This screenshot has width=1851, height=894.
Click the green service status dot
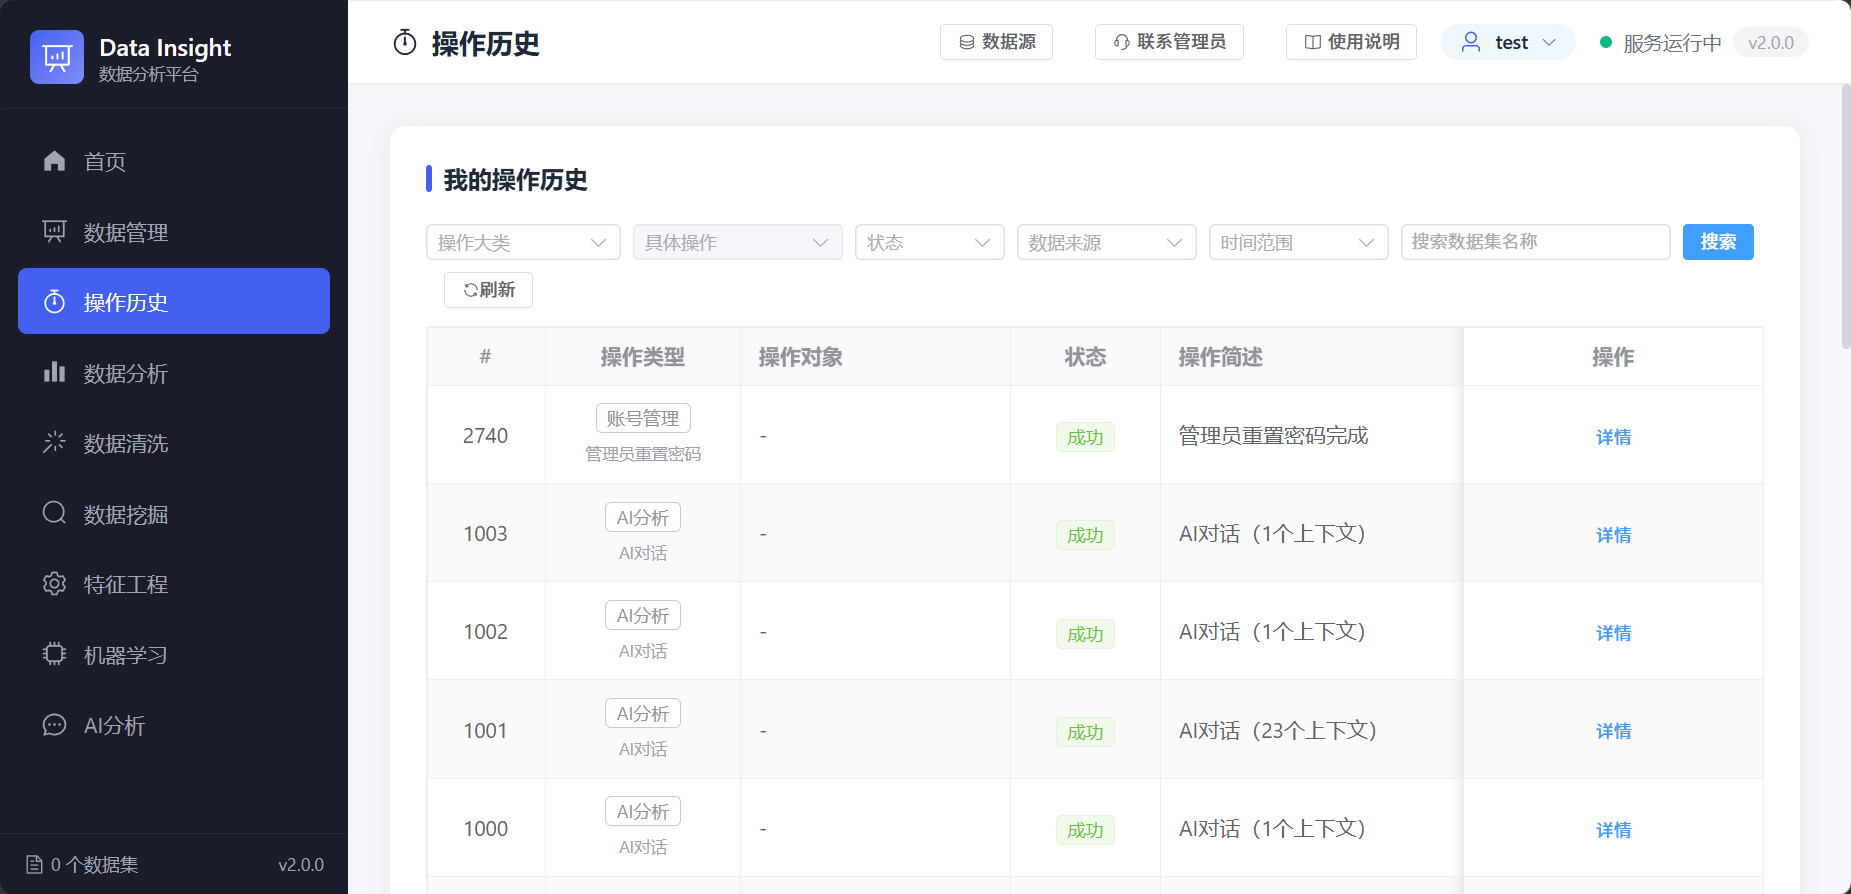pyautogui.click(x=1606, y=42)
